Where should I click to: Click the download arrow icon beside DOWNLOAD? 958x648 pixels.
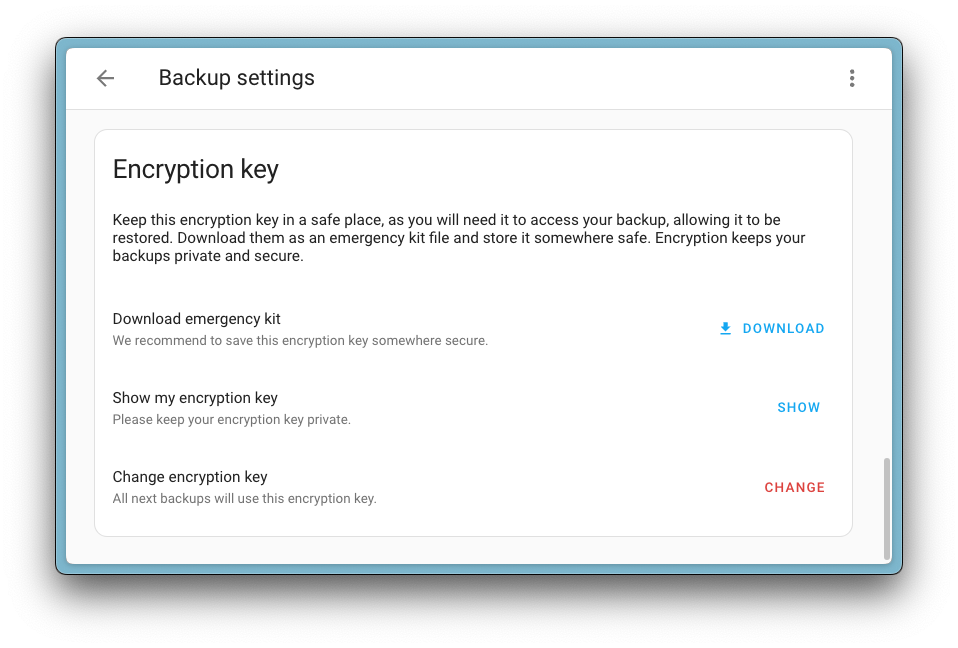pyautogui.click(x=724, y=328)
